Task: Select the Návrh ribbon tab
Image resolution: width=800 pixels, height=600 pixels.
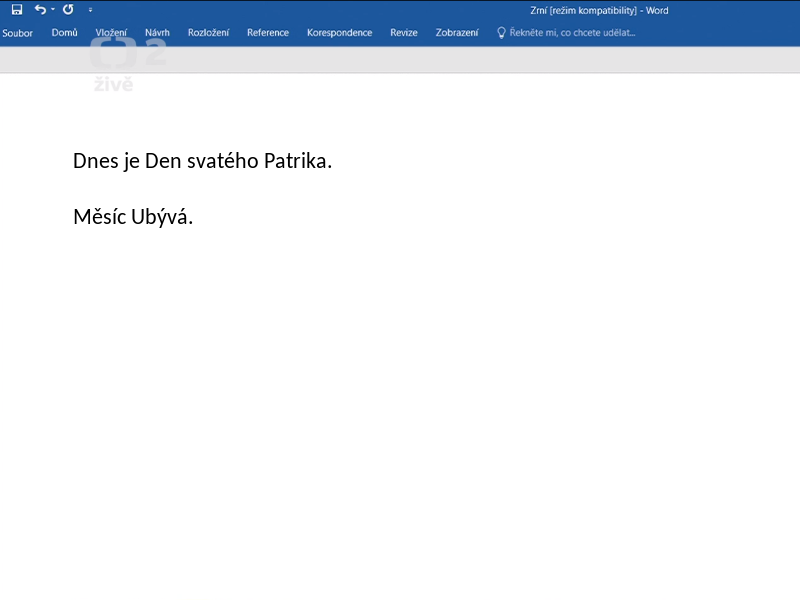Action: pos(157,33)
